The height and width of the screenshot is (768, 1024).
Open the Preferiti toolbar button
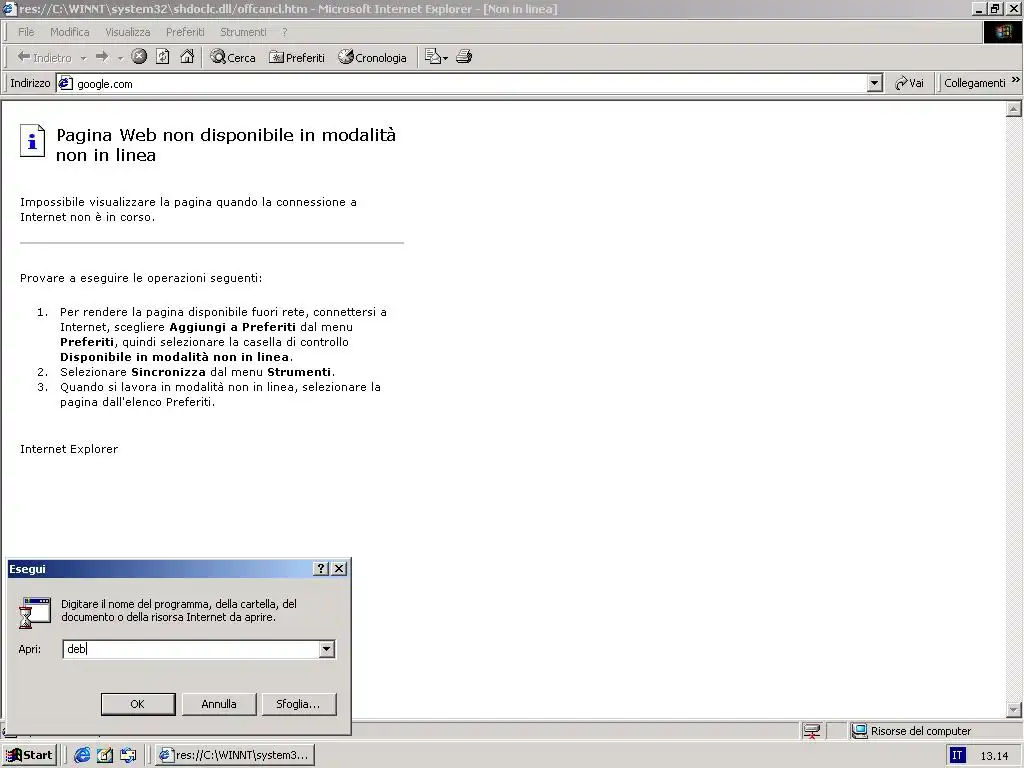pos(297,57)
